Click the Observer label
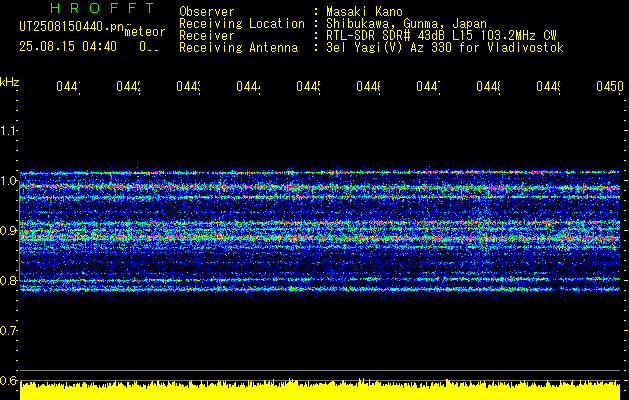Viewport: 629px width, 400px height. point(207,12)
